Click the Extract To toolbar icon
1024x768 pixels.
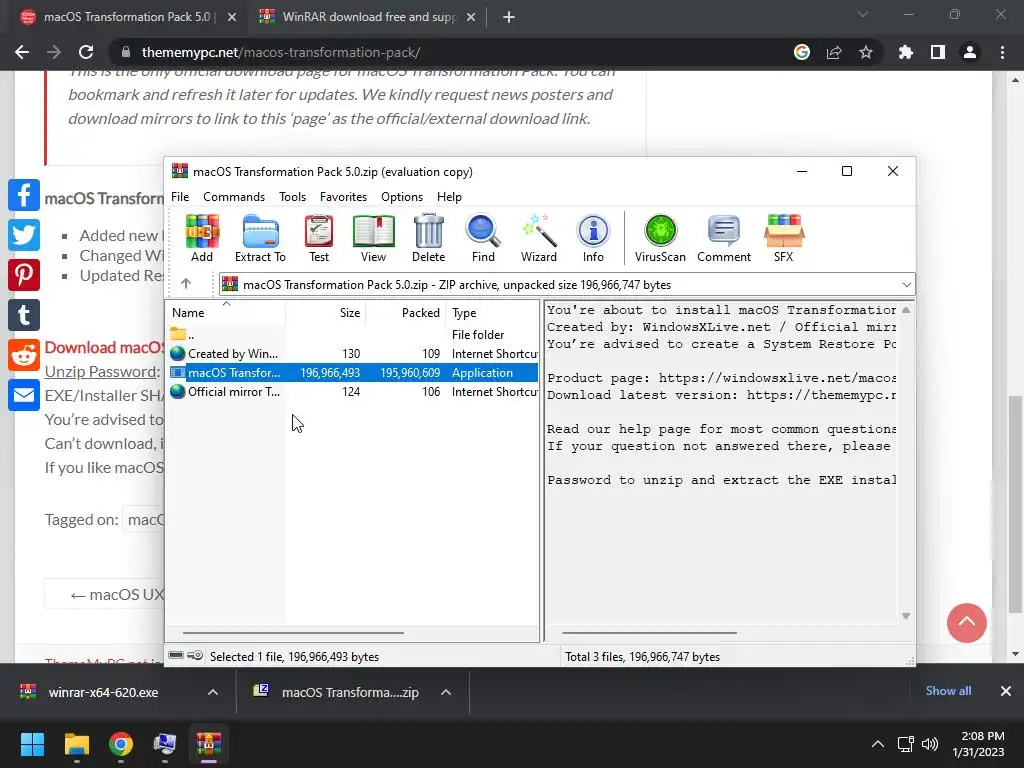pos(260,238)
